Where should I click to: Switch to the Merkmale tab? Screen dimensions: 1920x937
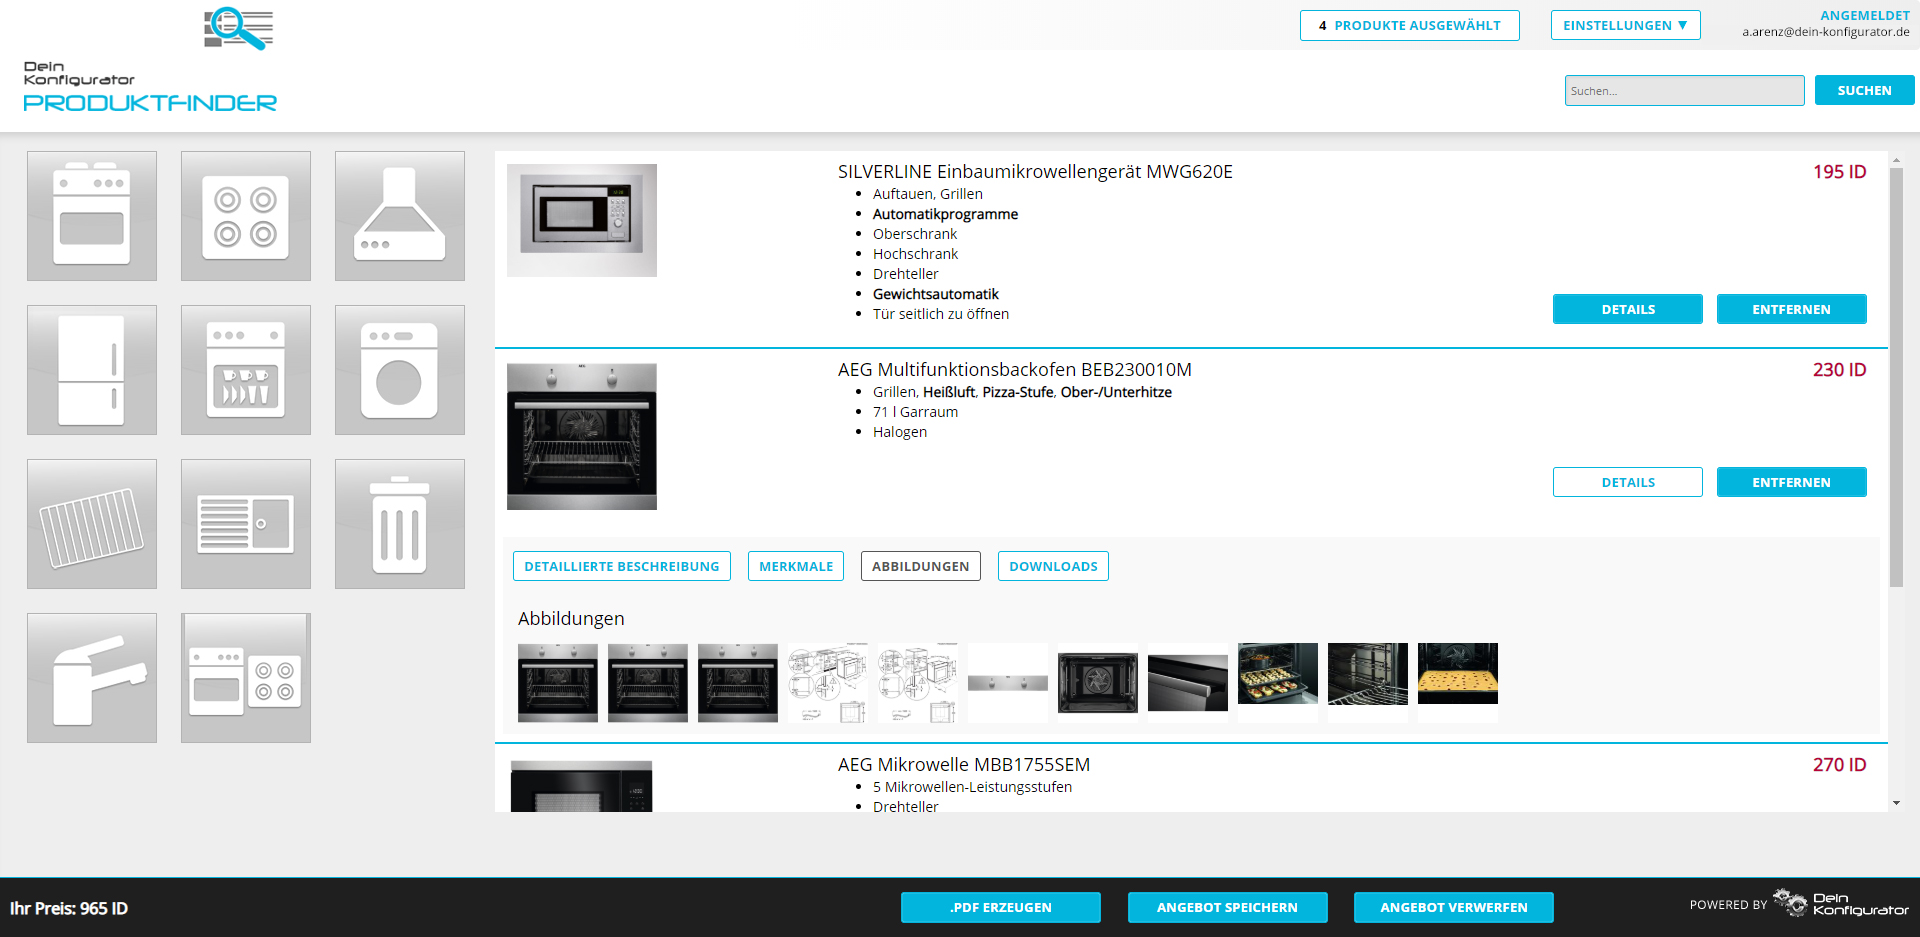796,566
